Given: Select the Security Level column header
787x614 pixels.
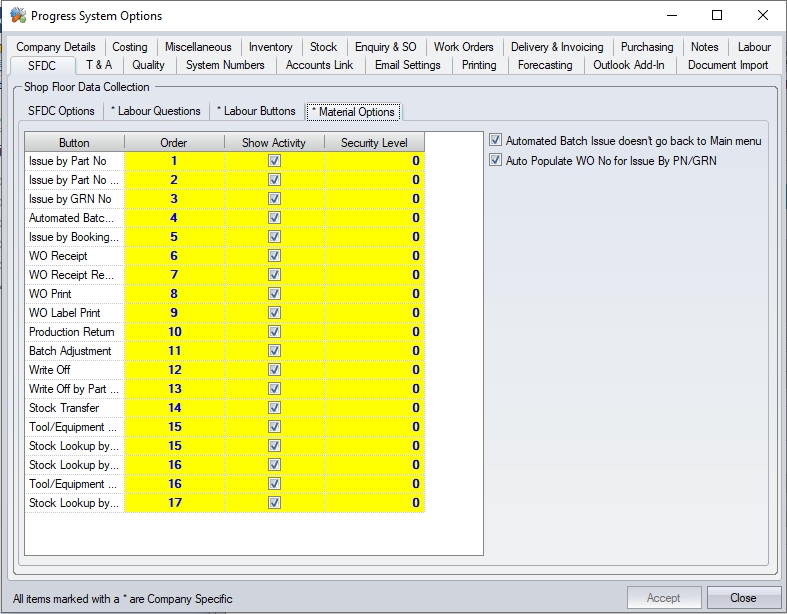Looking at the screenshot, I should tap(374, 143).
